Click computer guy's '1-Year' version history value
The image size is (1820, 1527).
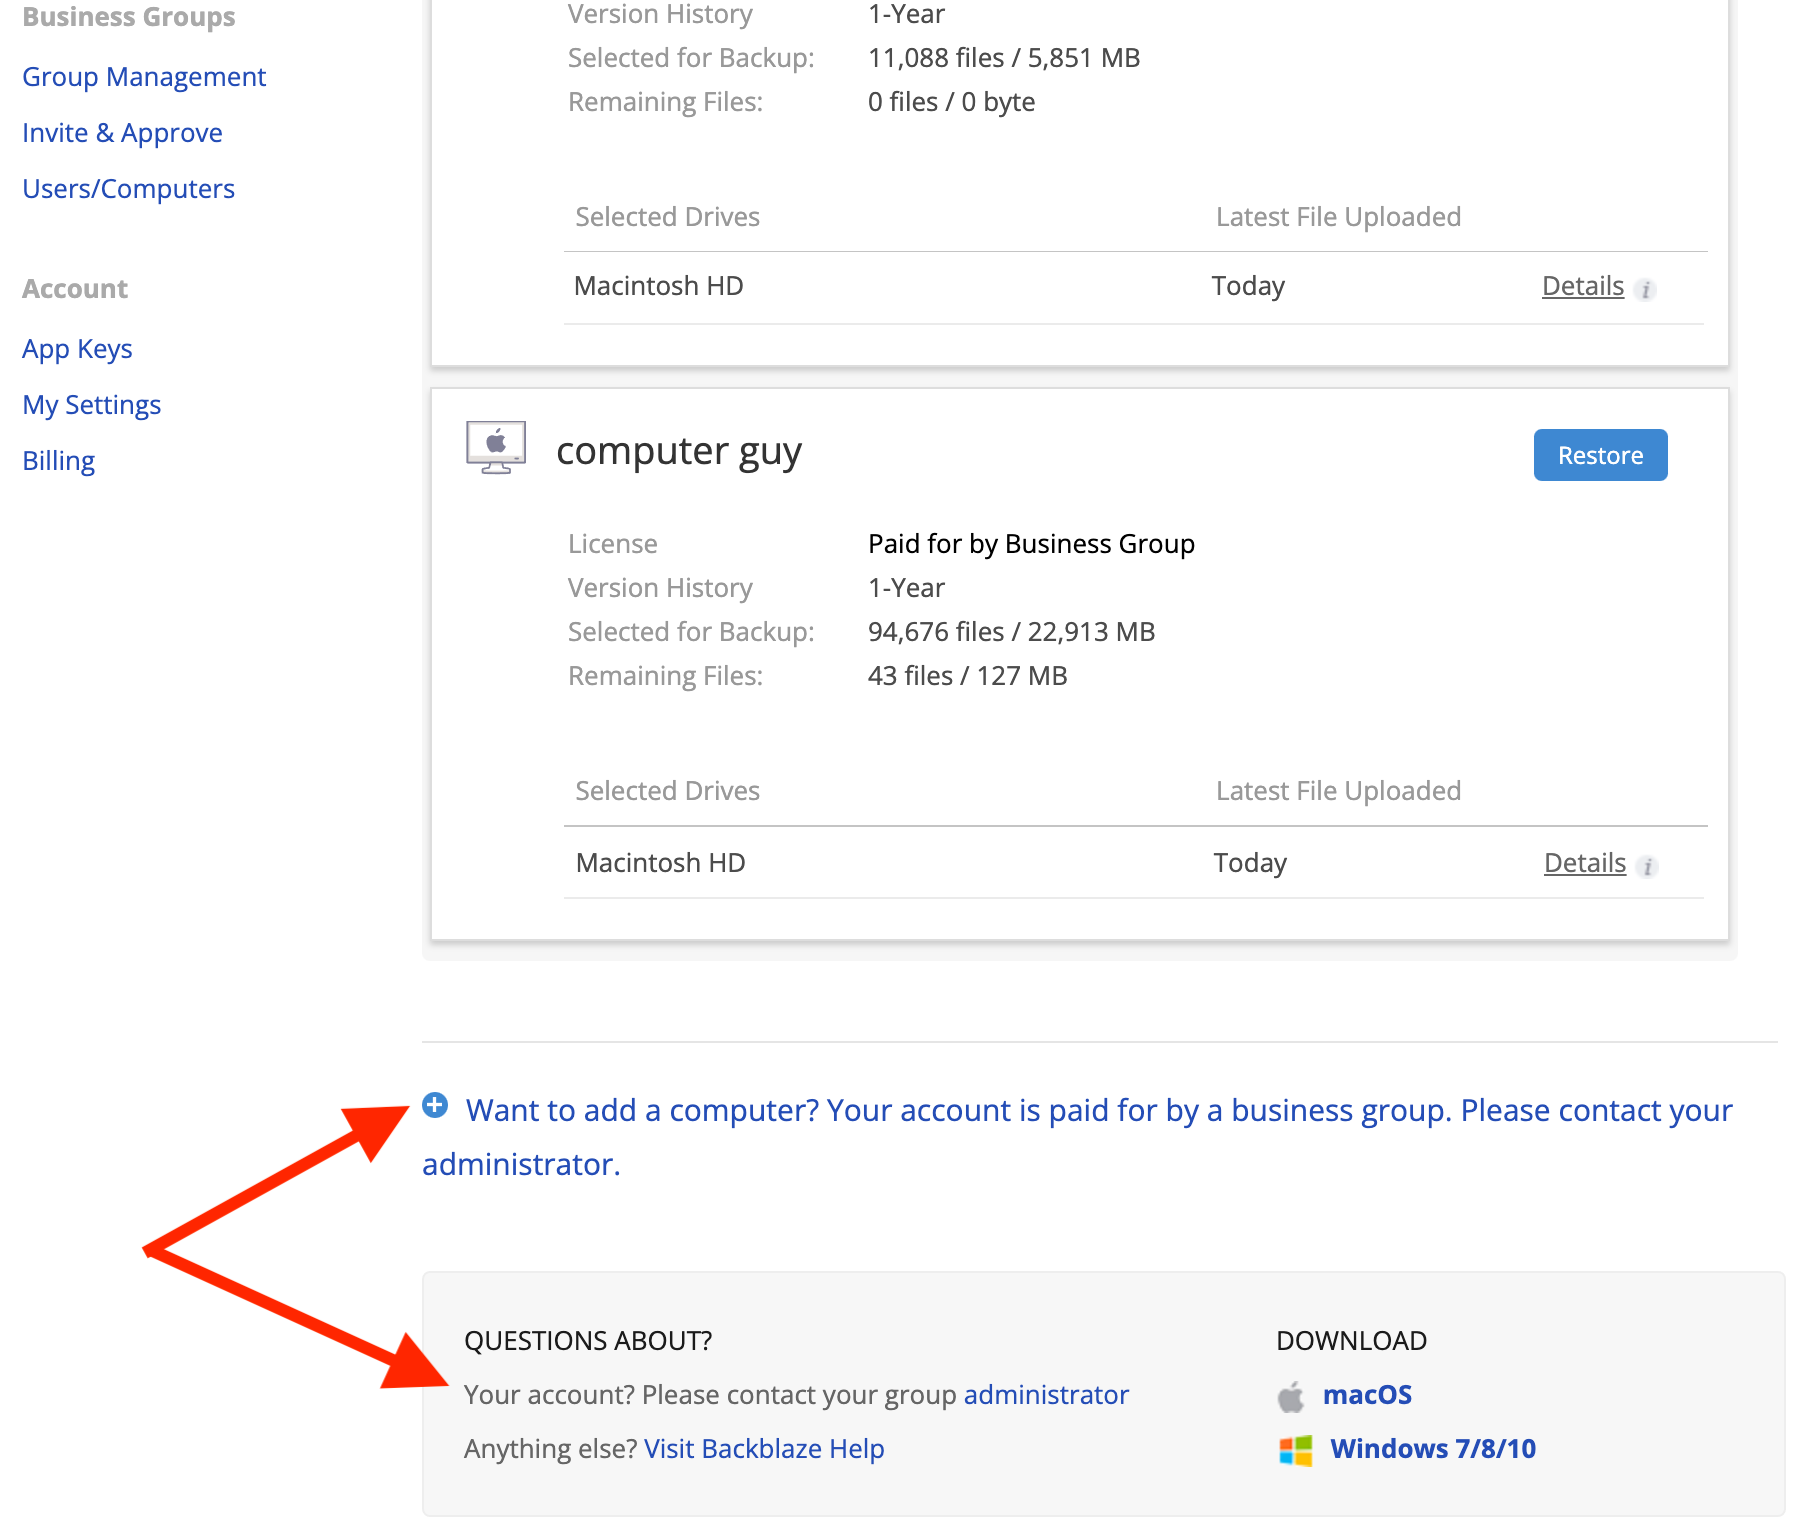point(906,587)
